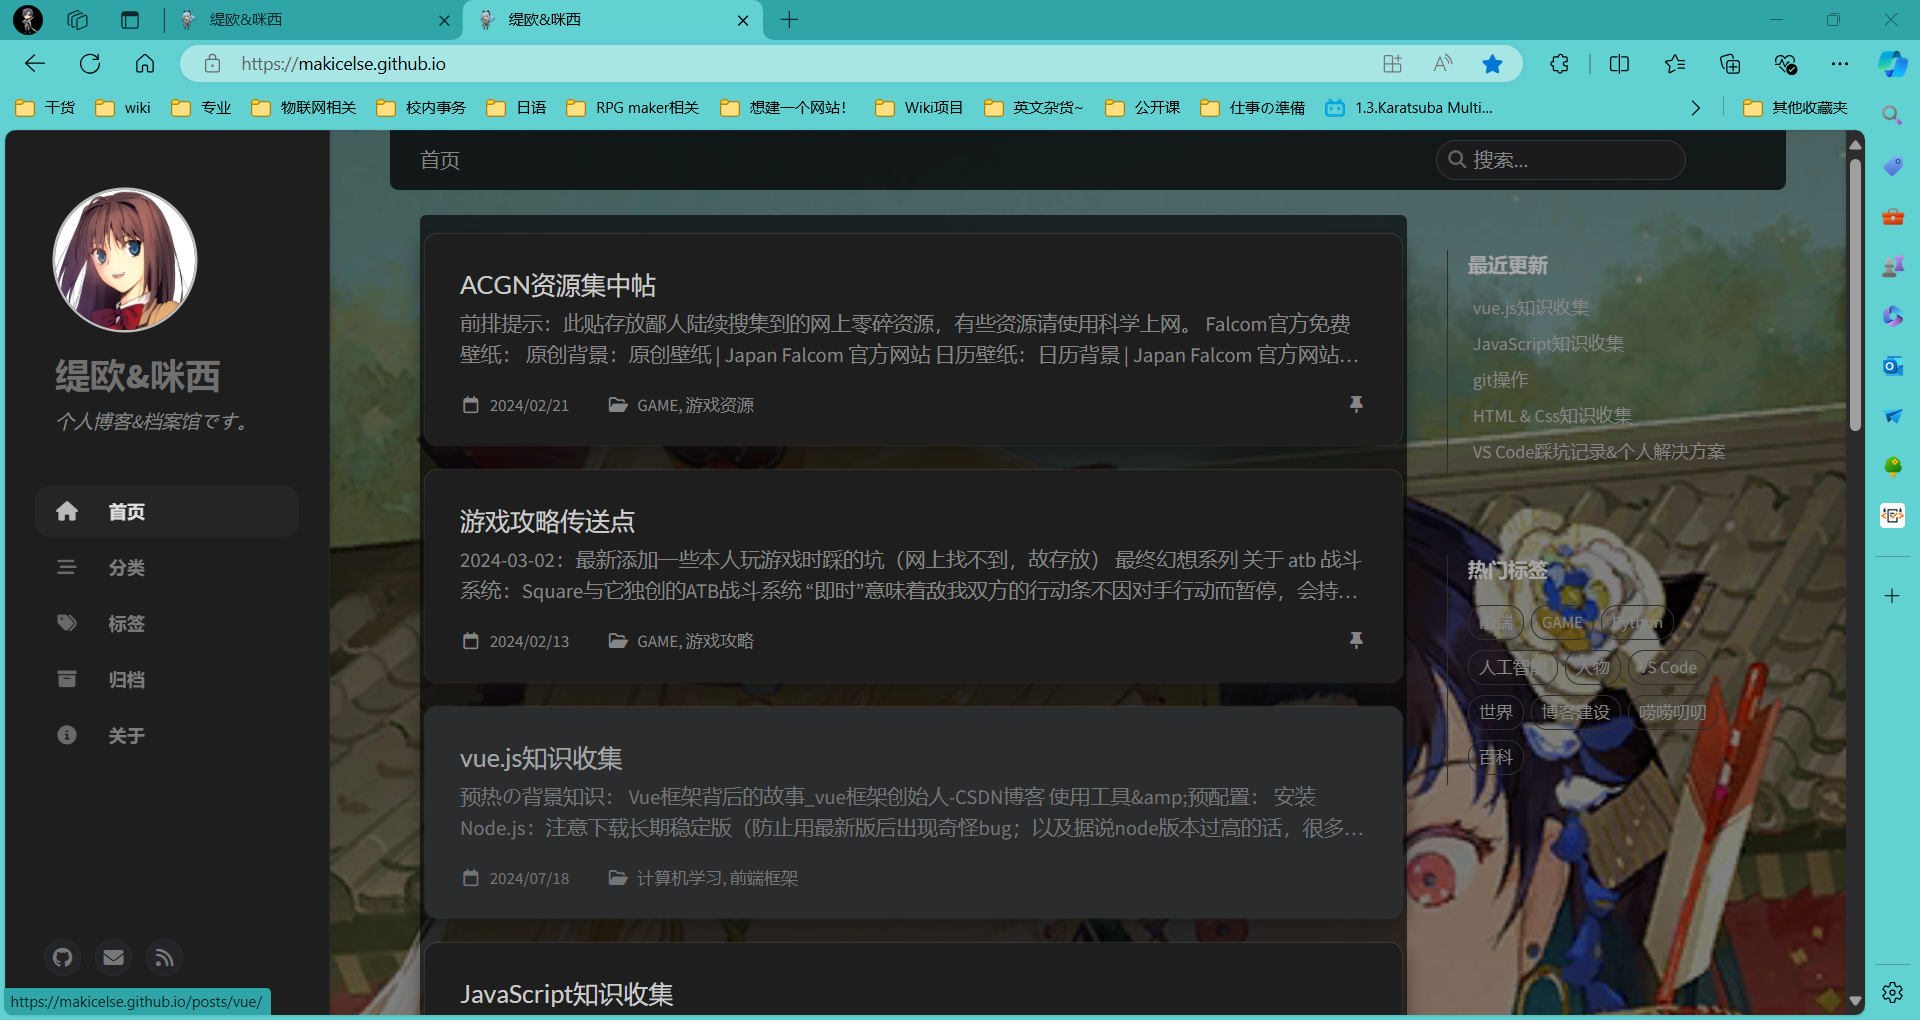The height and width of the screenshot is (1020, 1920).
Task: Open the vue.js知识收集 post title
Action: click(541, 759)
